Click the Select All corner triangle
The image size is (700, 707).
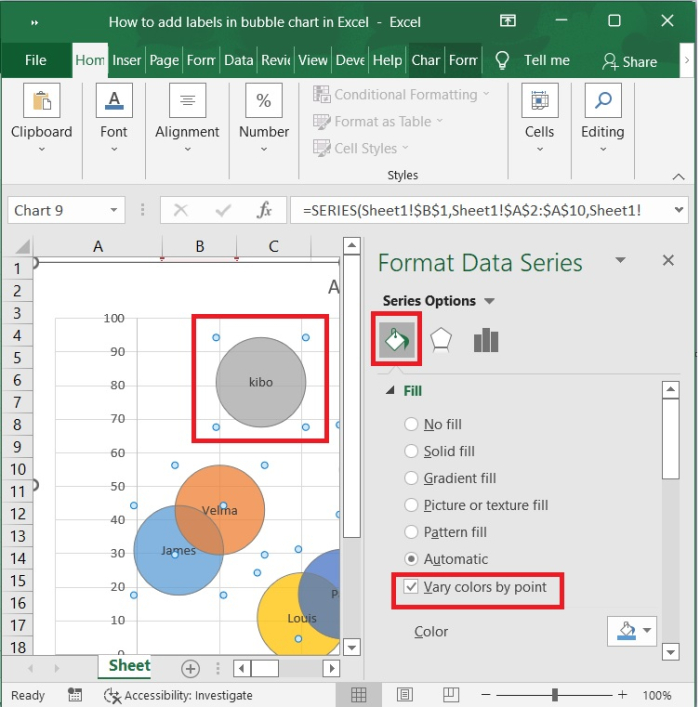[x=22, y=246]
